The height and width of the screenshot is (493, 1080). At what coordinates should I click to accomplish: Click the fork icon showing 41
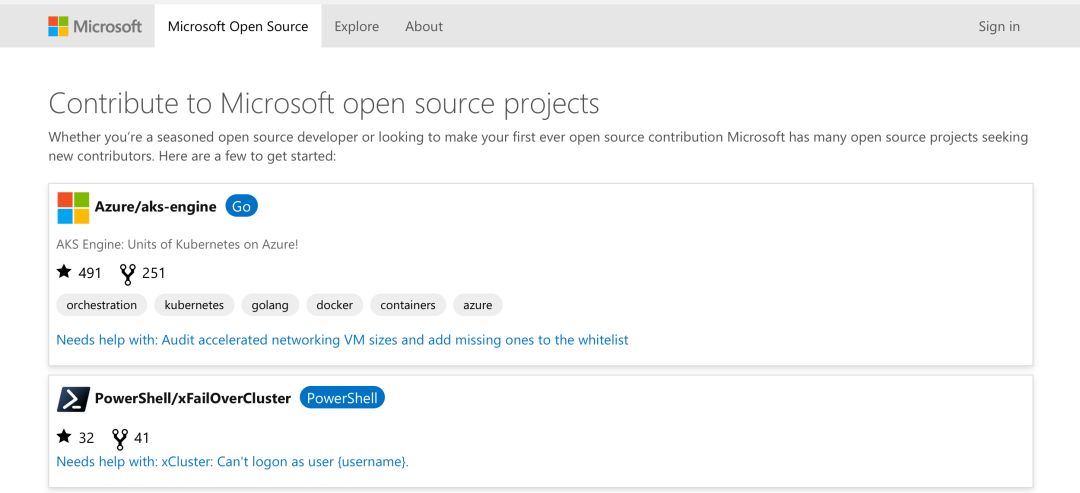120,437
